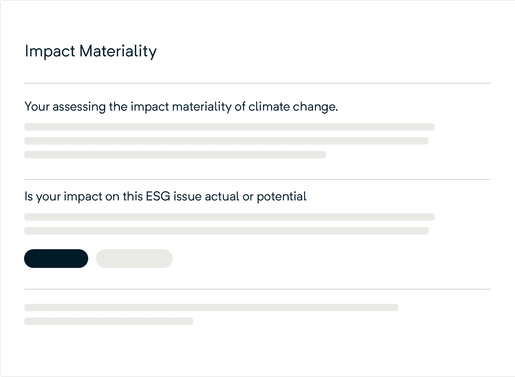Choose the light gray pill button
Screen dimensions: 515x377
coord(134,258)
